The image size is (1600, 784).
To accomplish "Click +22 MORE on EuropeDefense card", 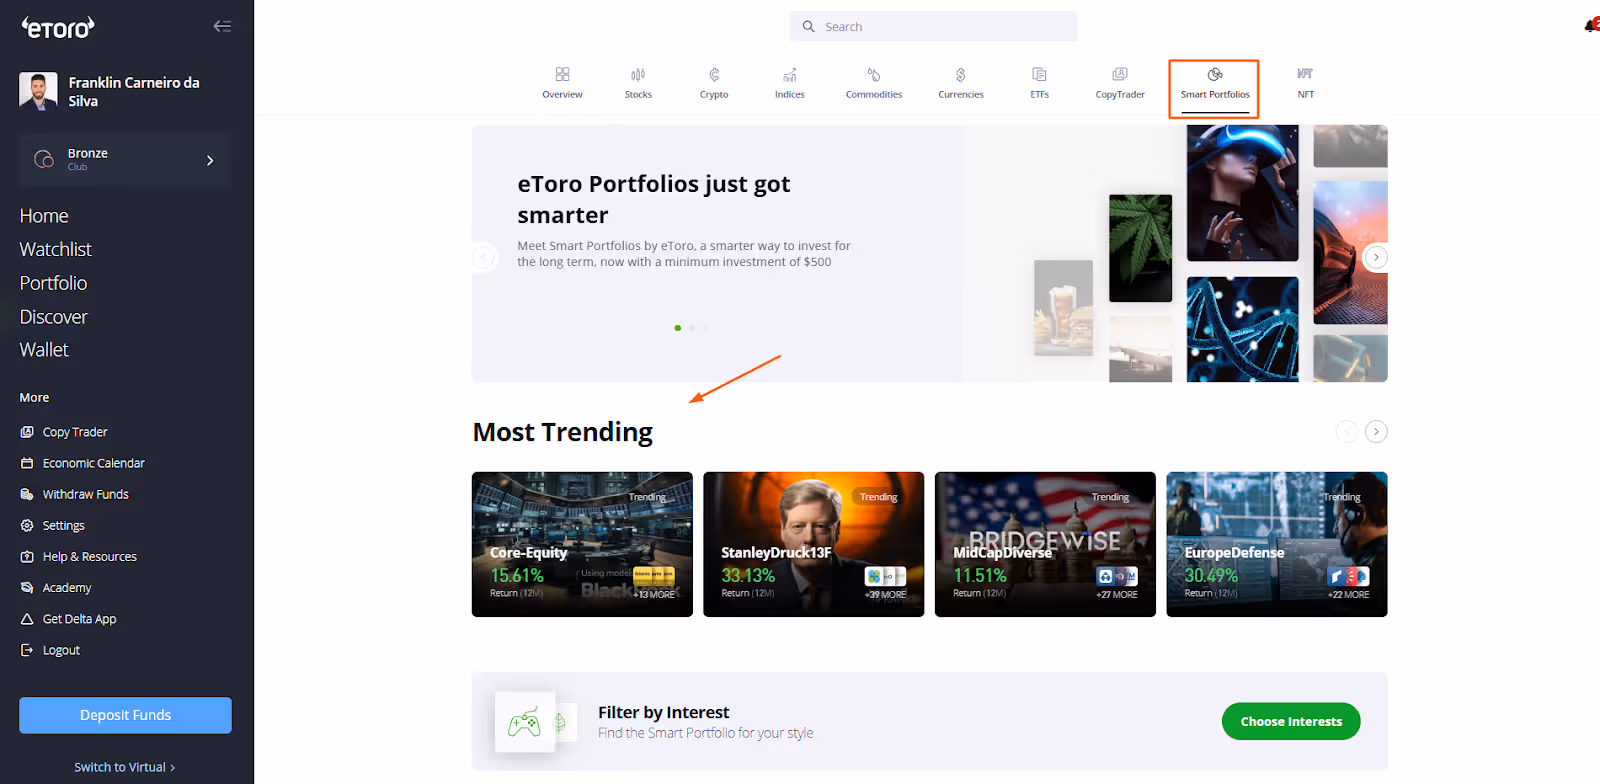I will tap(1349, 594).
